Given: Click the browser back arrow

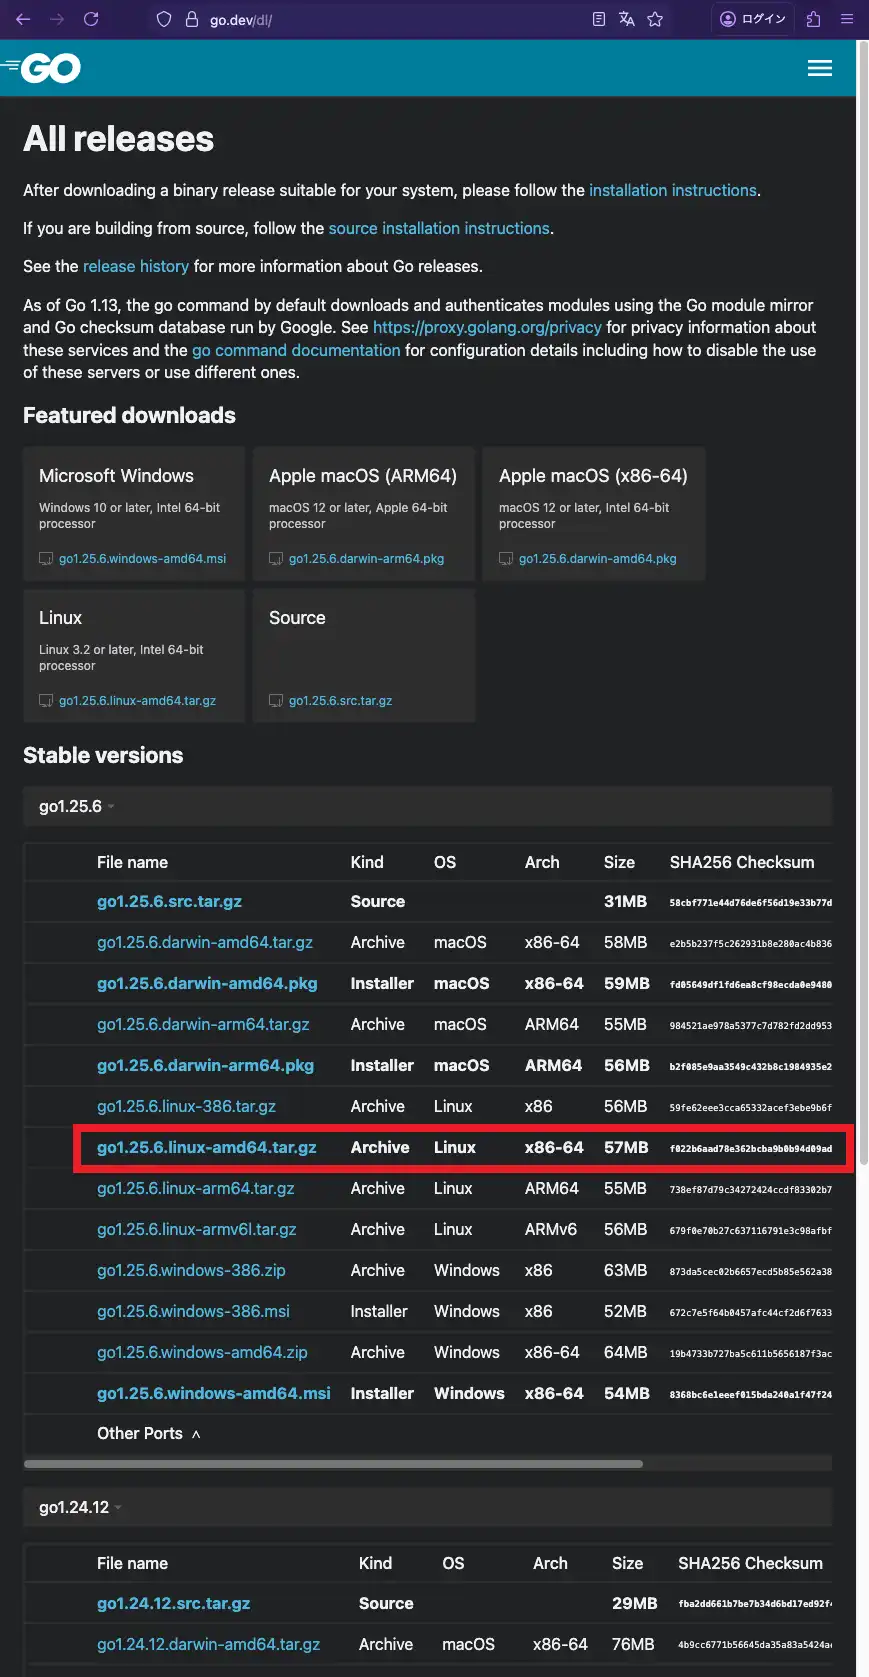Looking at the screenshot, I should pos(23,19).
